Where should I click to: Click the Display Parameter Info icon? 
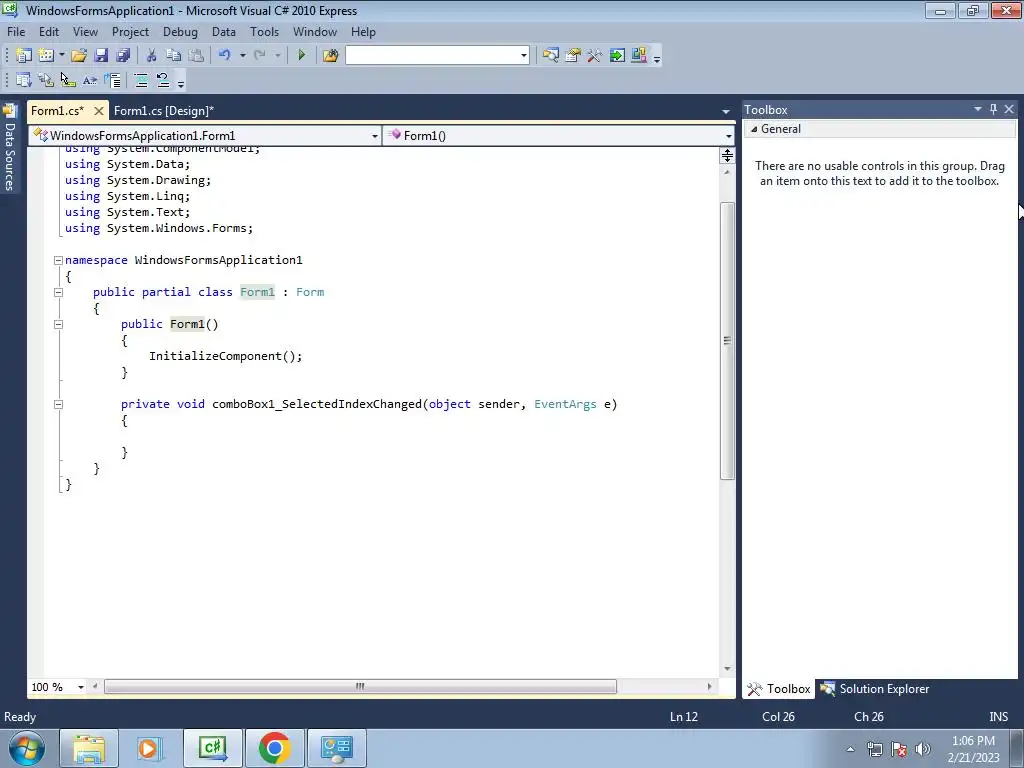click(x=46, y=80)
